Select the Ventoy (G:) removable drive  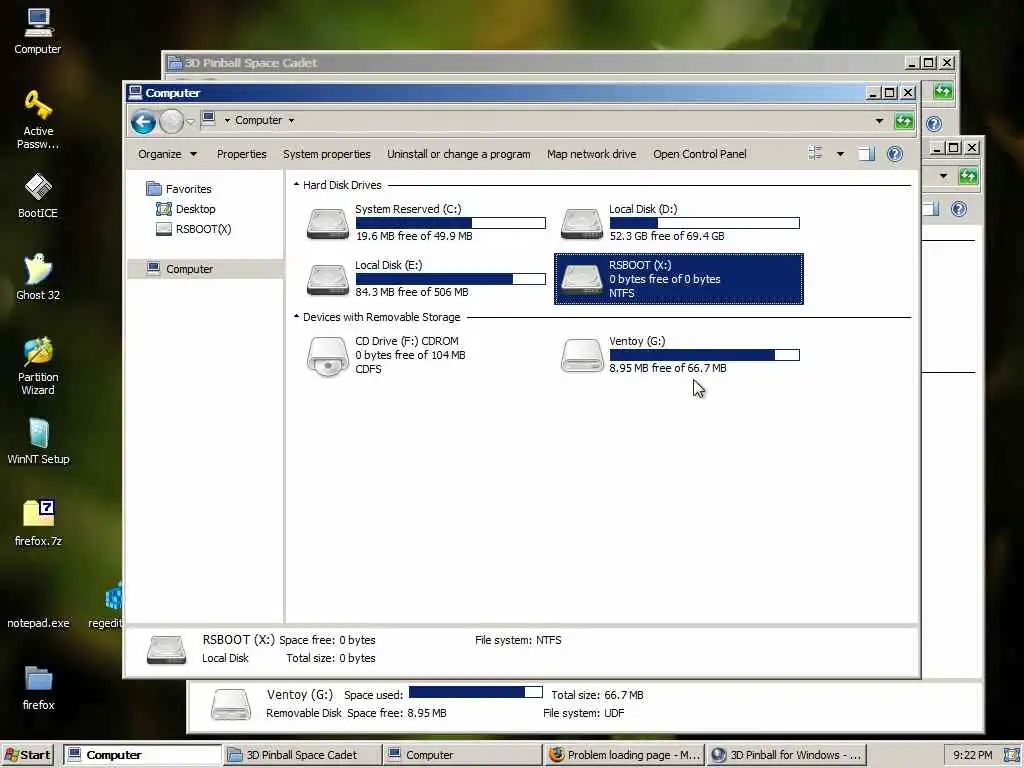coord(679,355)
